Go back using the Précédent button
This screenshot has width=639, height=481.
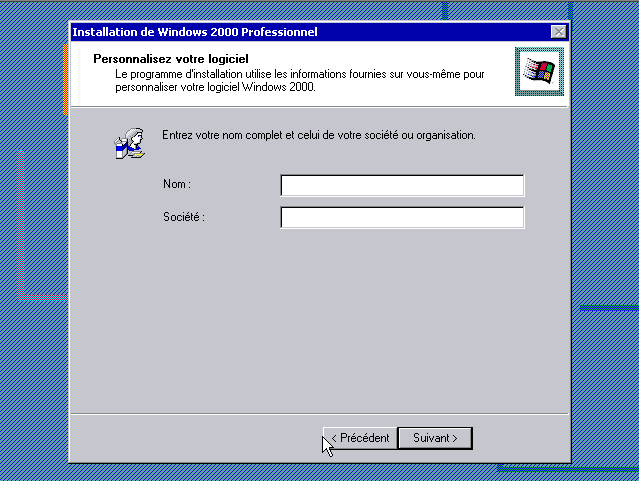tap(360, 438)
